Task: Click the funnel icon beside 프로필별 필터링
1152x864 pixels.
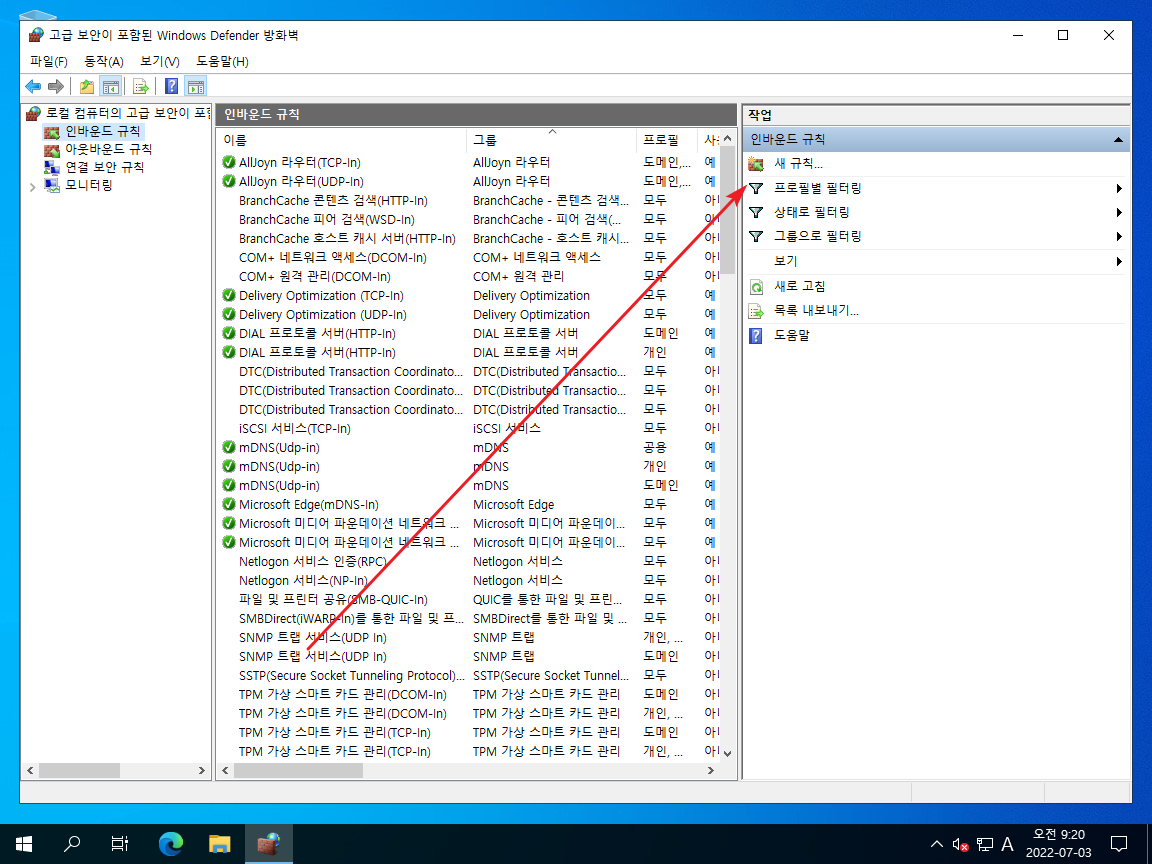Action: 756,189
